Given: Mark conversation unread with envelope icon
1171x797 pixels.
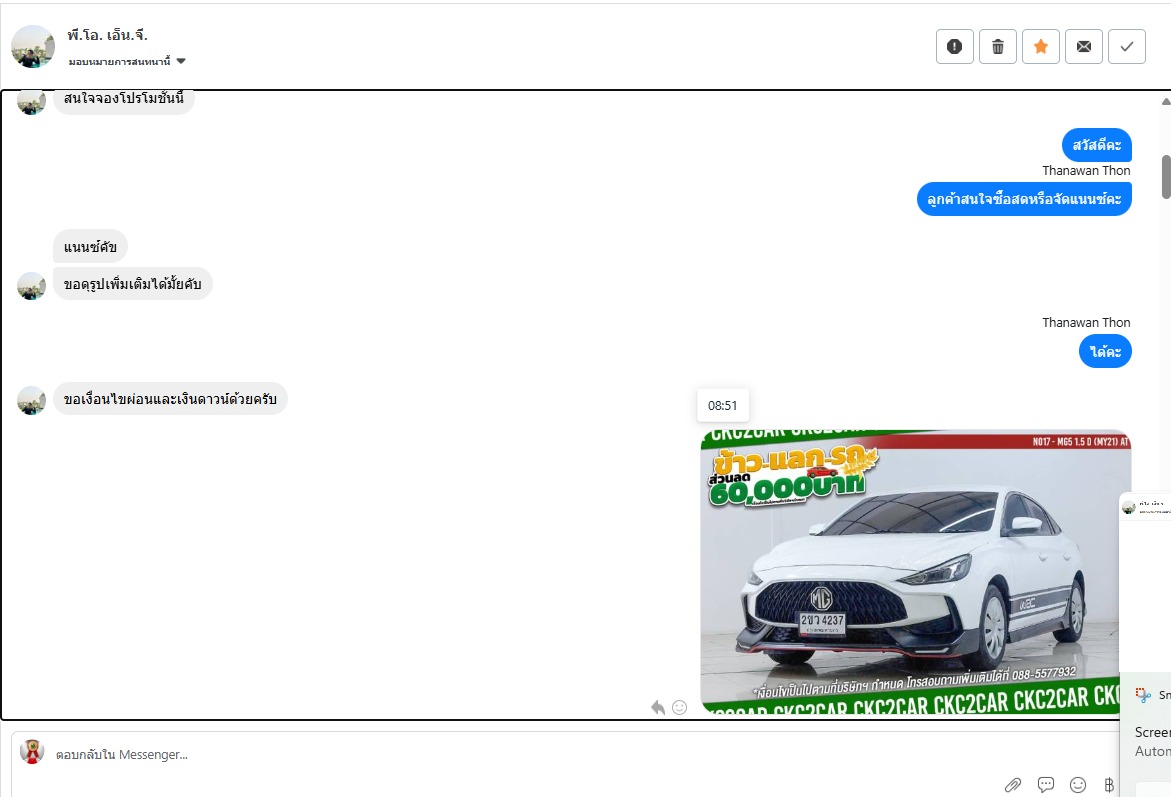Looking at the screenshot, I should click(1084, 46).
